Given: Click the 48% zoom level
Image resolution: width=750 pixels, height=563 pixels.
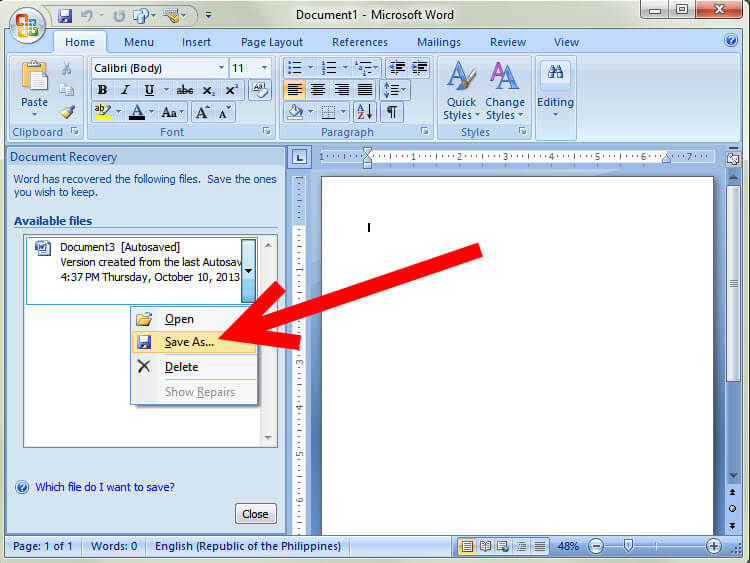Looking at the screenshot, I should (568, 546).
